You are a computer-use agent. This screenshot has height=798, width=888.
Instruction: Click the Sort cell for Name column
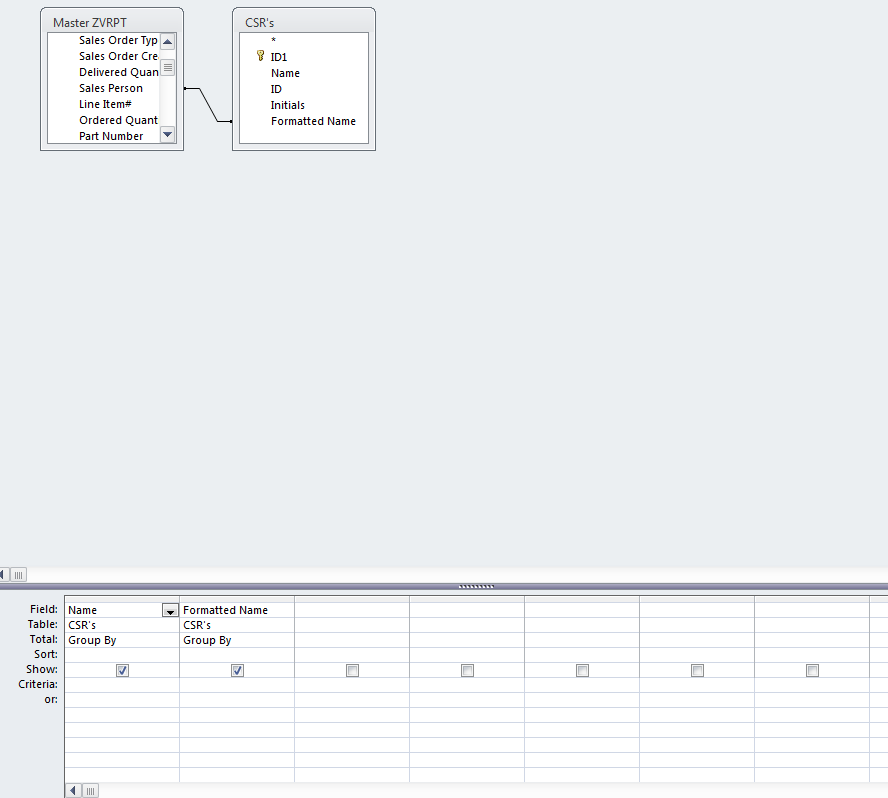pos(122,655)
